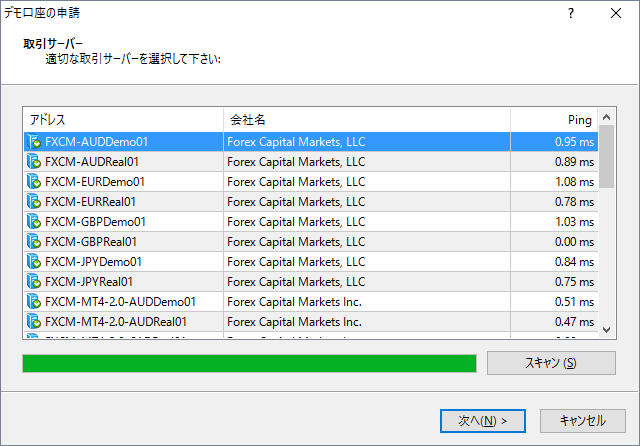Click the 1.03 ms ping value
Screen dimensions: 640x446
point(574,222)
